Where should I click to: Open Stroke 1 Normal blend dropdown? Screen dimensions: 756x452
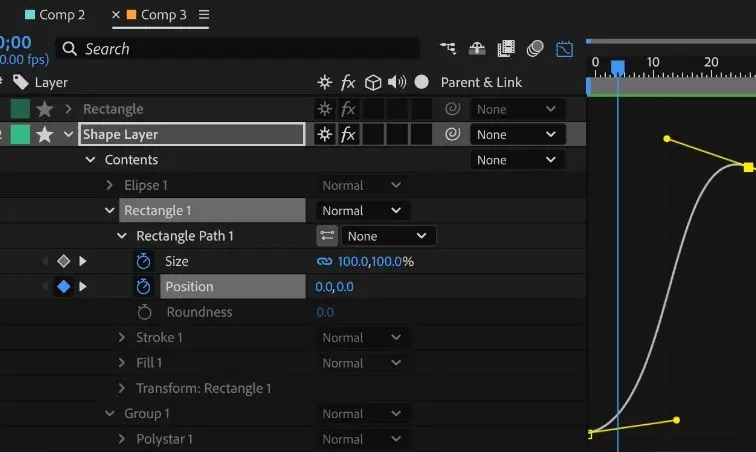[x=363, y=337]
